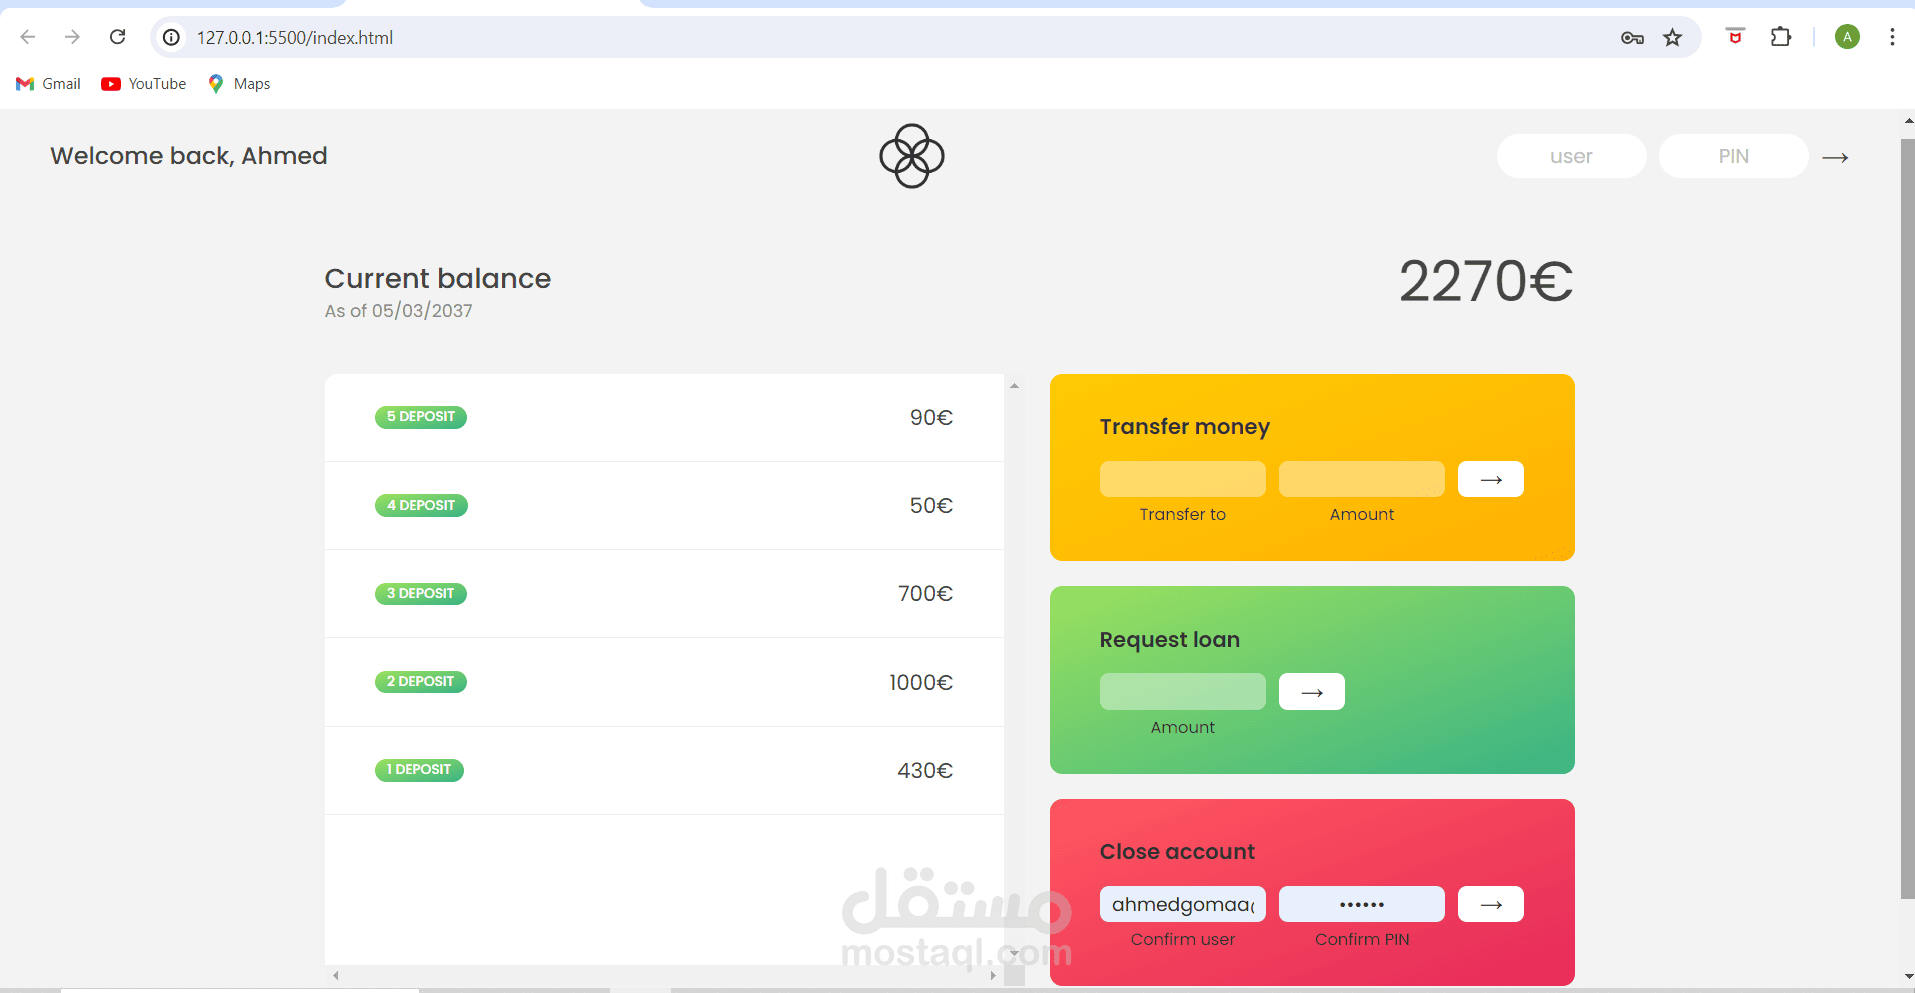
Task: Focus the PIN login field
Action: click(1733, 156)
